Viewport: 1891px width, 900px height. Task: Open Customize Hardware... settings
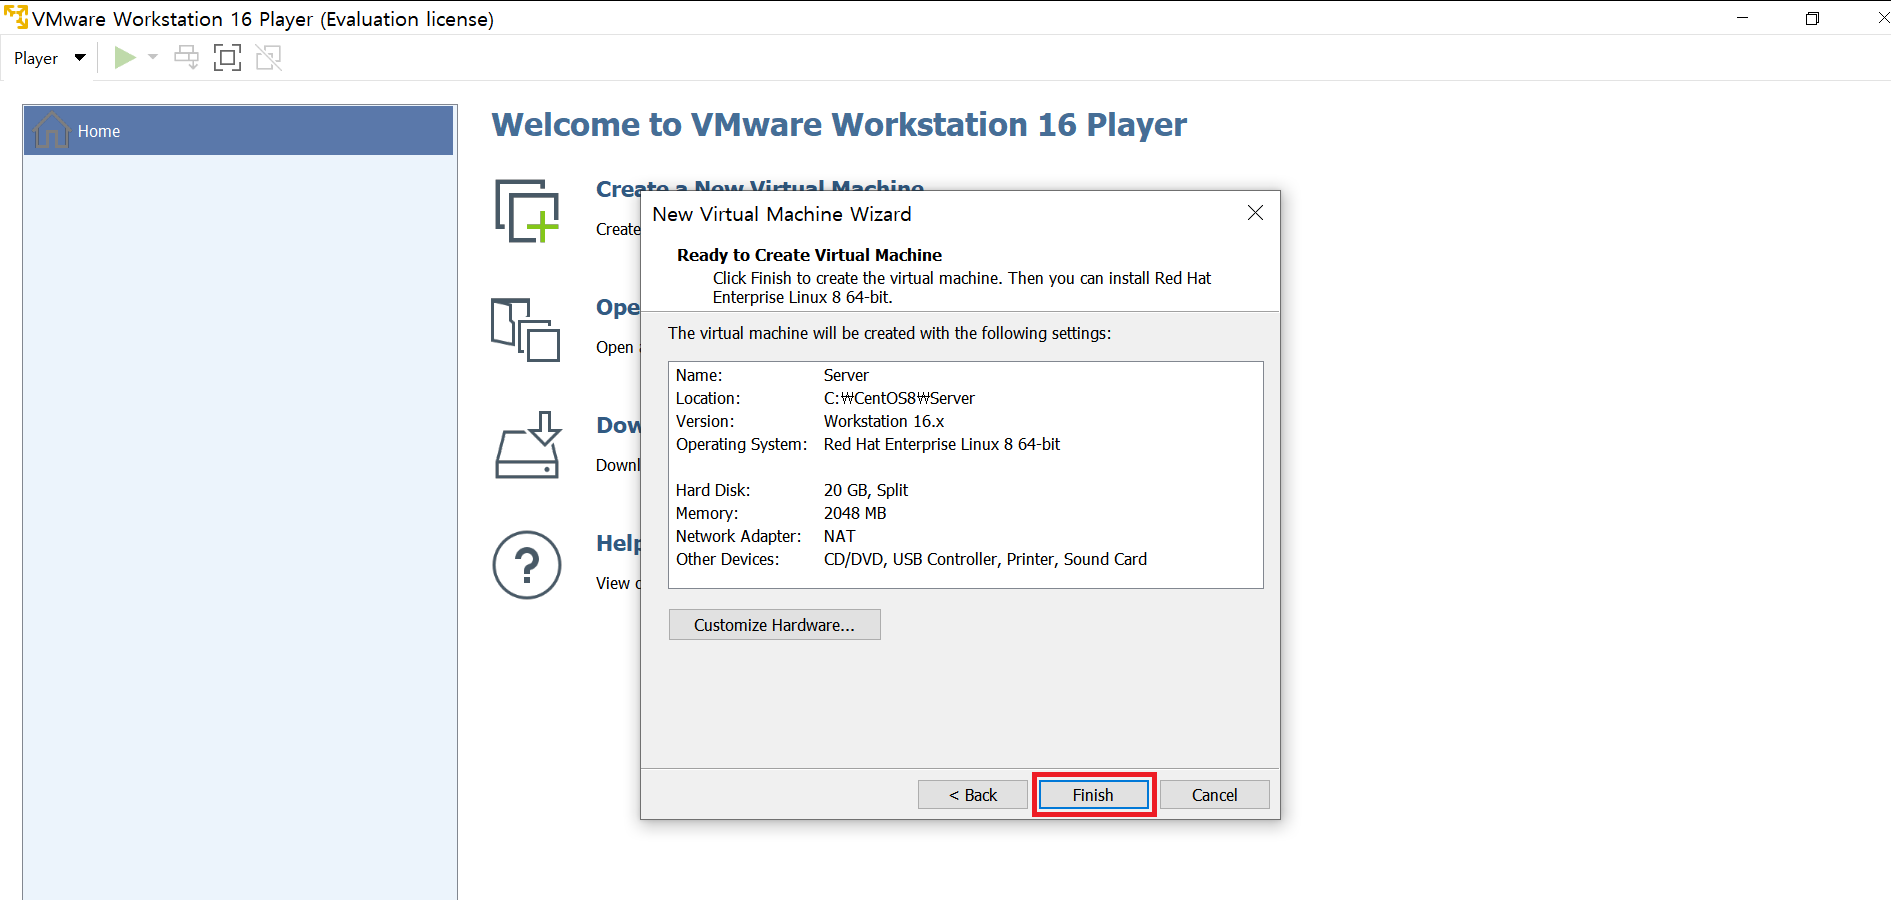(775, 625)
